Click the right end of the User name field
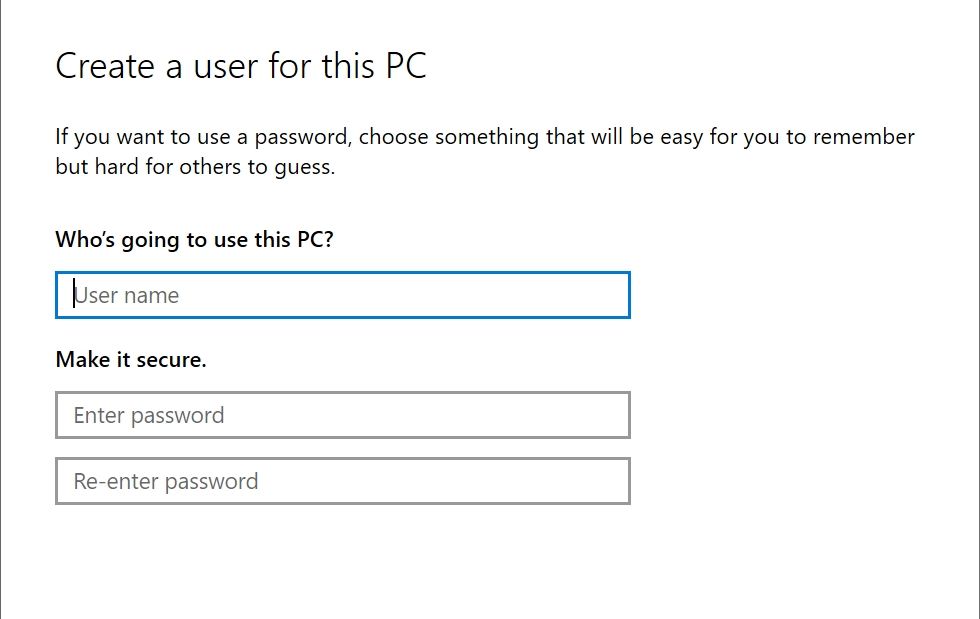Screen dimensions: 980x619 (610, 296)
